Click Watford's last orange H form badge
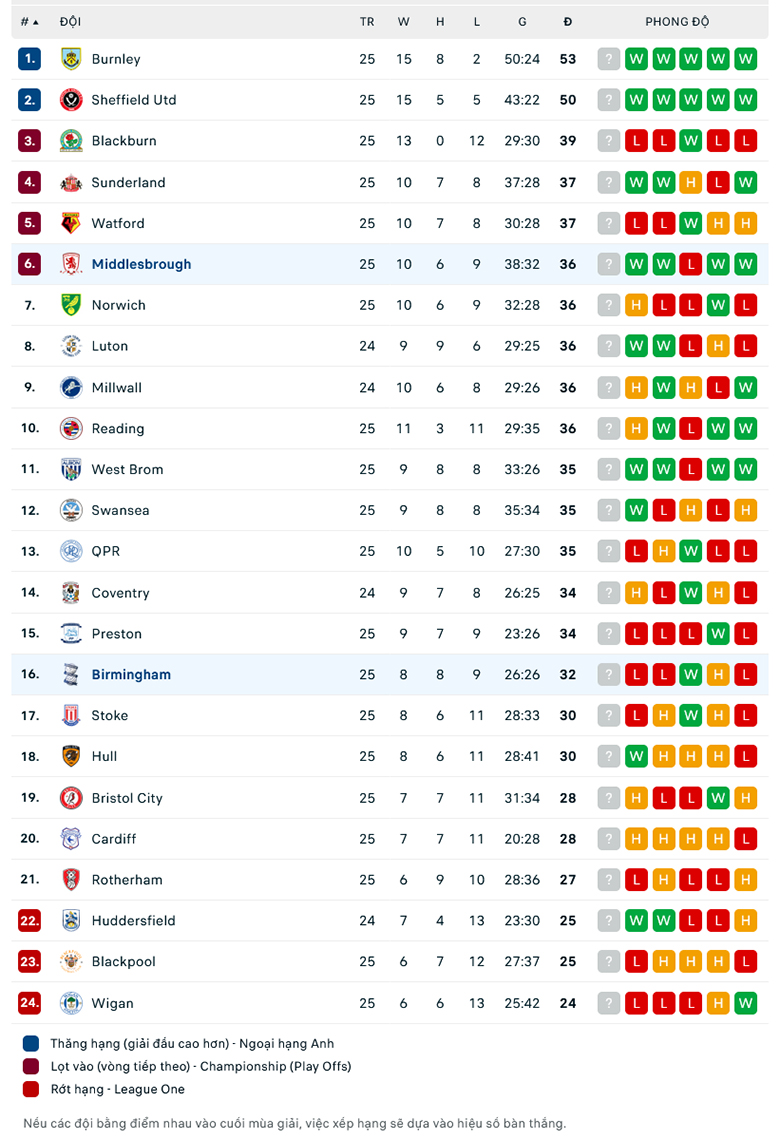Screen dimensions: 780x1139 (x=745, y=223)
